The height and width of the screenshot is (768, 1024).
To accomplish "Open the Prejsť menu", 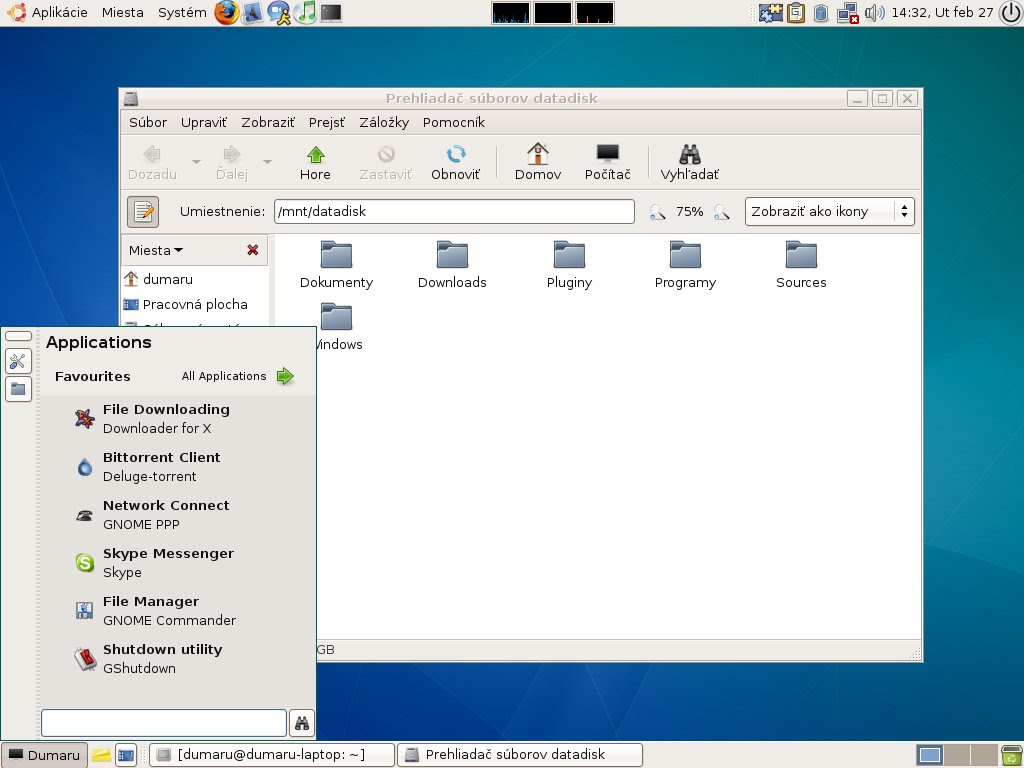I will (x=327, y=122).
